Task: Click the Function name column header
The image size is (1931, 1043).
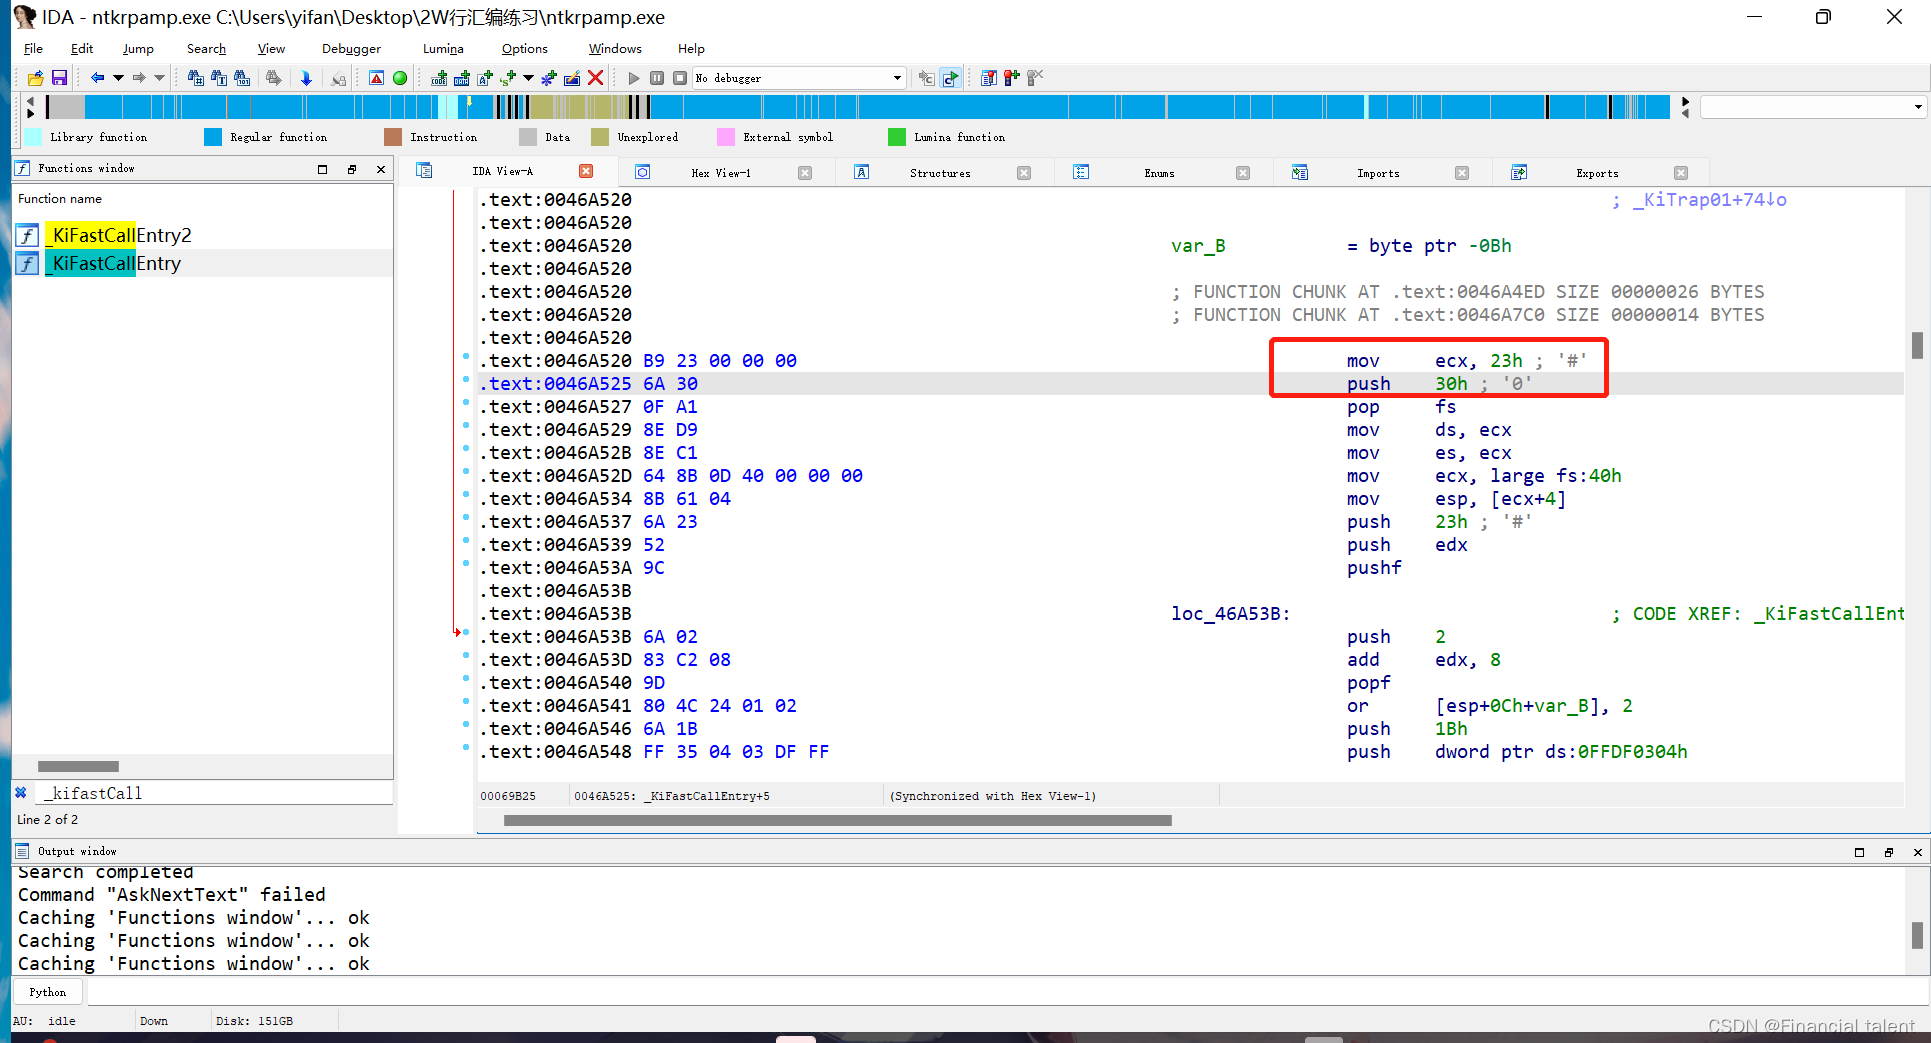Action: pos(60,199)
